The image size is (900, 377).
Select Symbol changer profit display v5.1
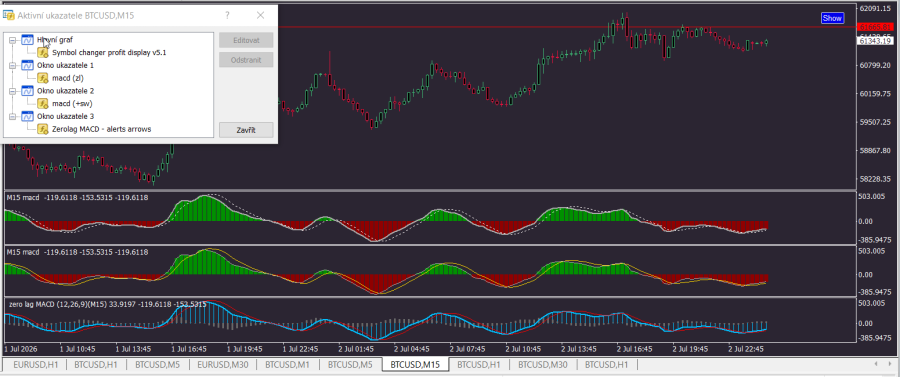click(109, 53)
